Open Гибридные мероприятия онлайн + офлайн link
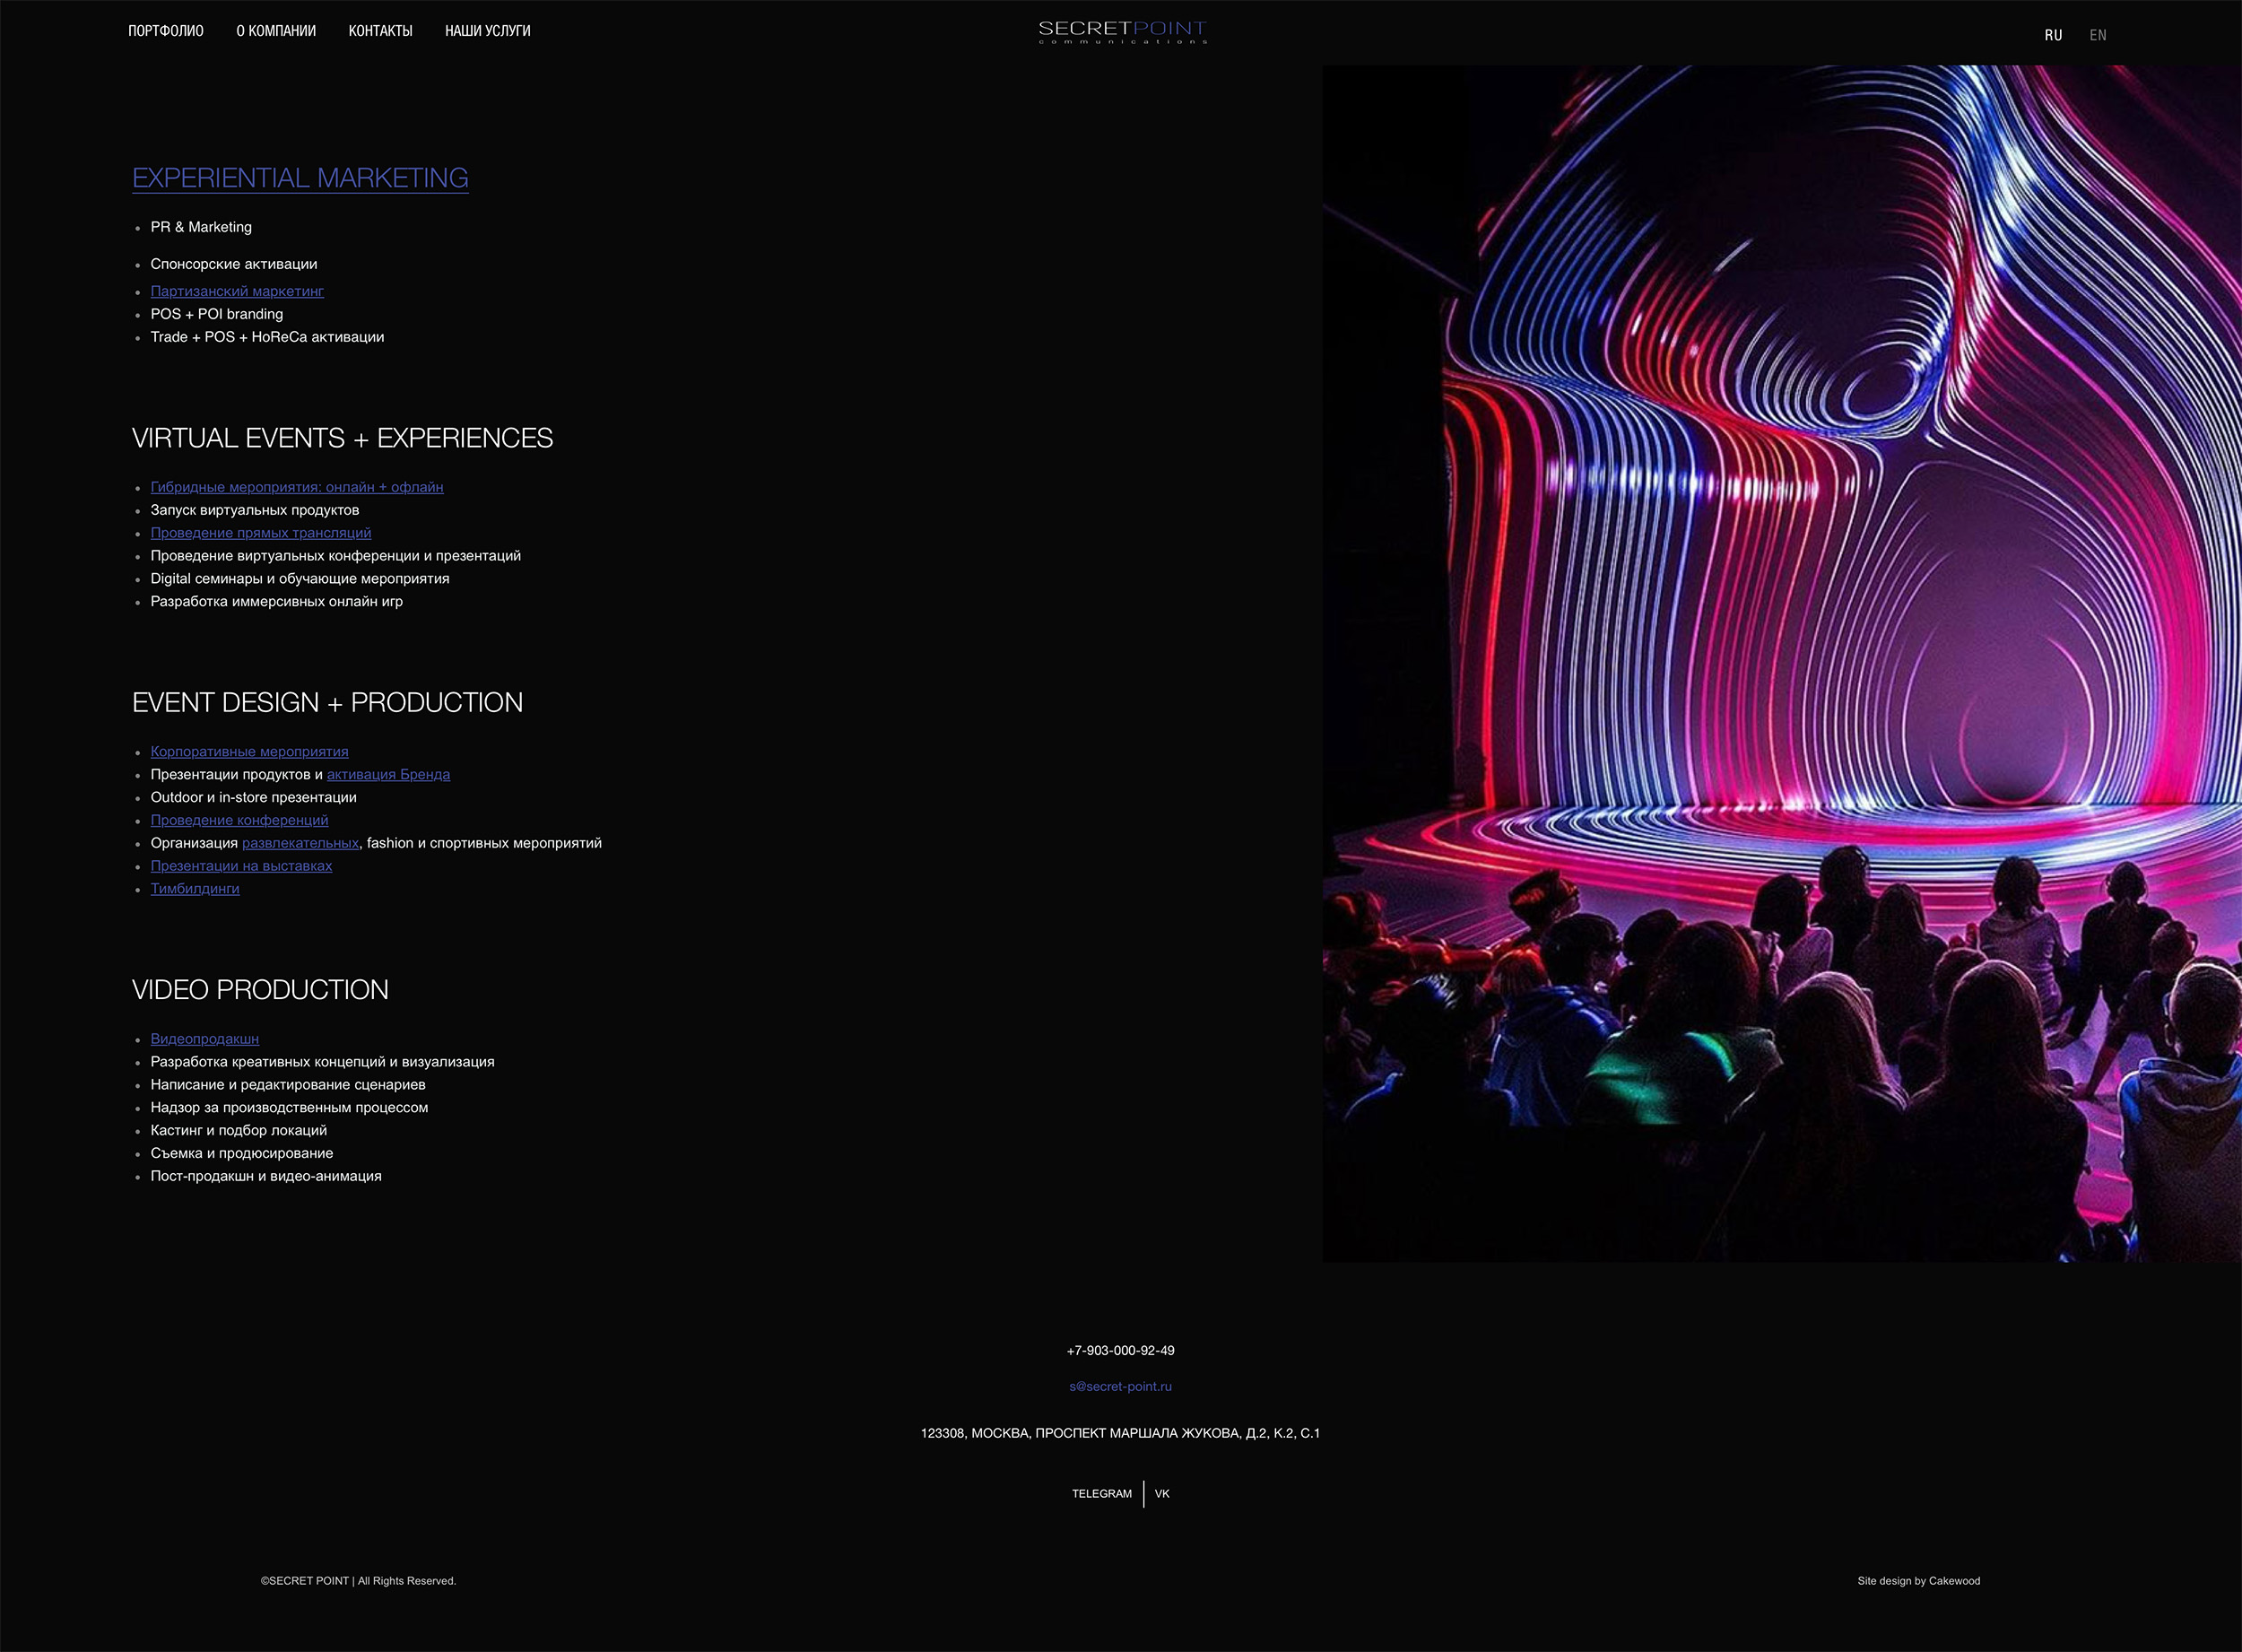The height and width of the screenshot is (1652, 2242). click(x=297, y=487)
